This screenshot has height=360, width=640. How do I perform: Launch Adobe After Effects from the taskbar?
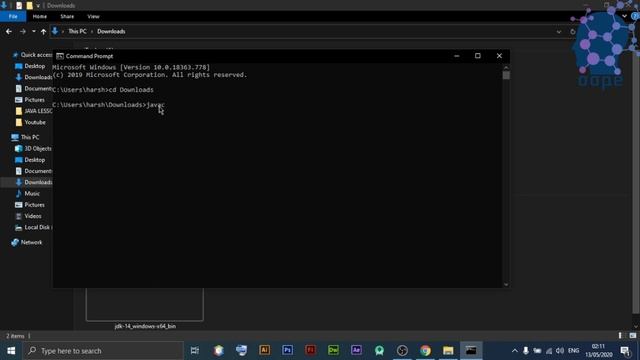[356, 351]
